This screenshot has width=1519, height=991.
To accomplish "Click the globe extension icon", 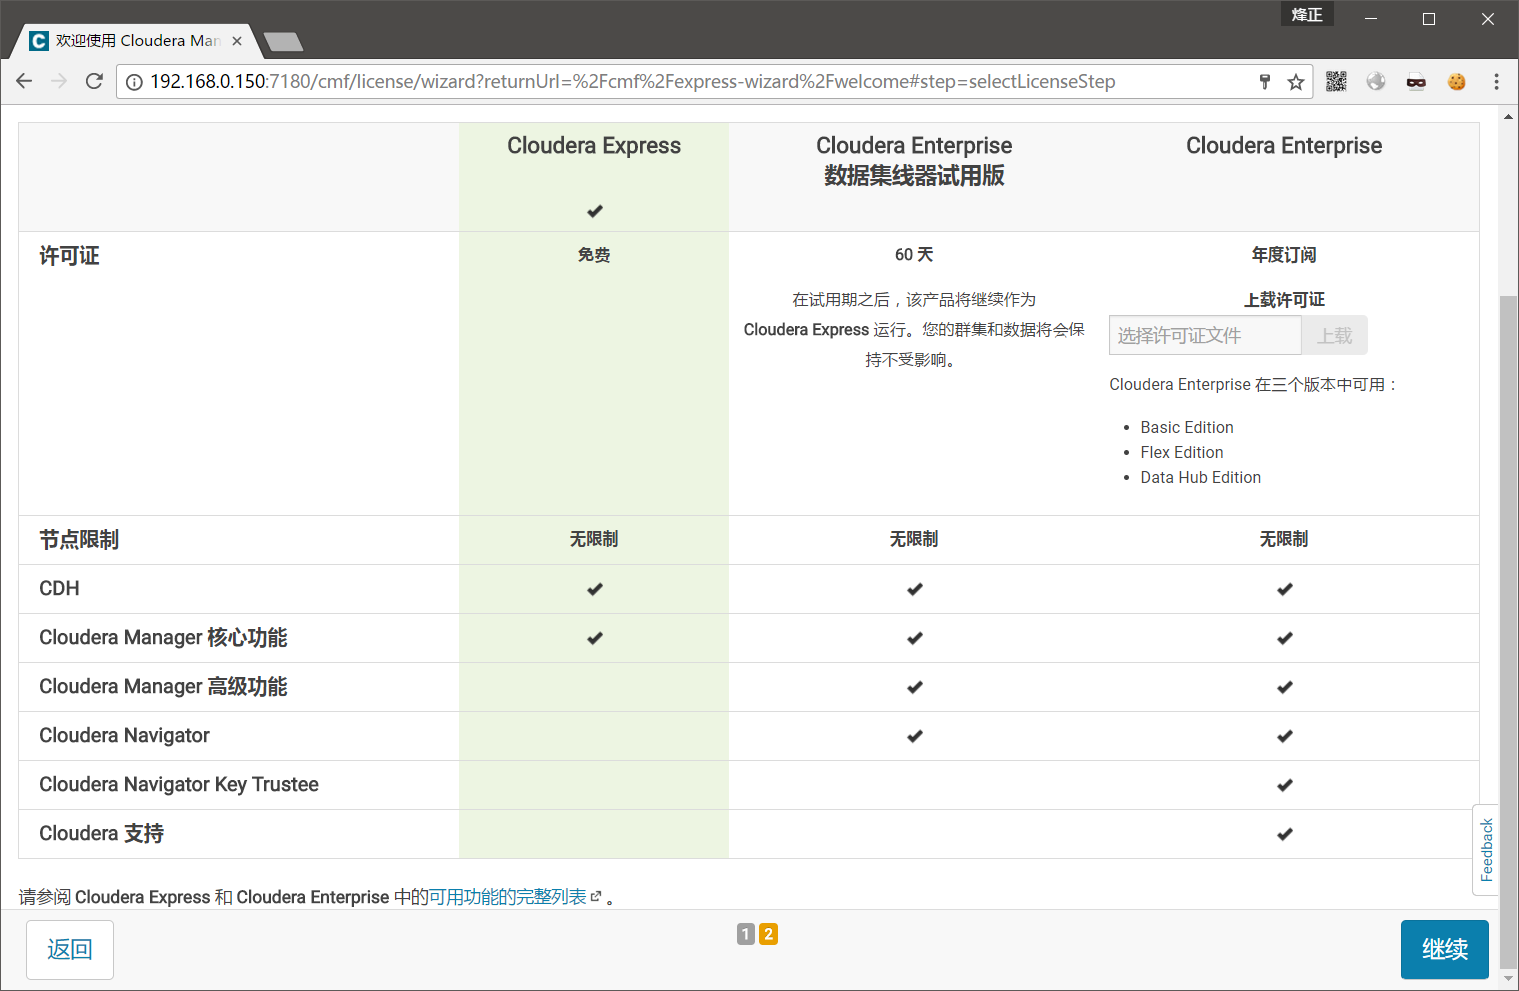I will (1376, 82).
